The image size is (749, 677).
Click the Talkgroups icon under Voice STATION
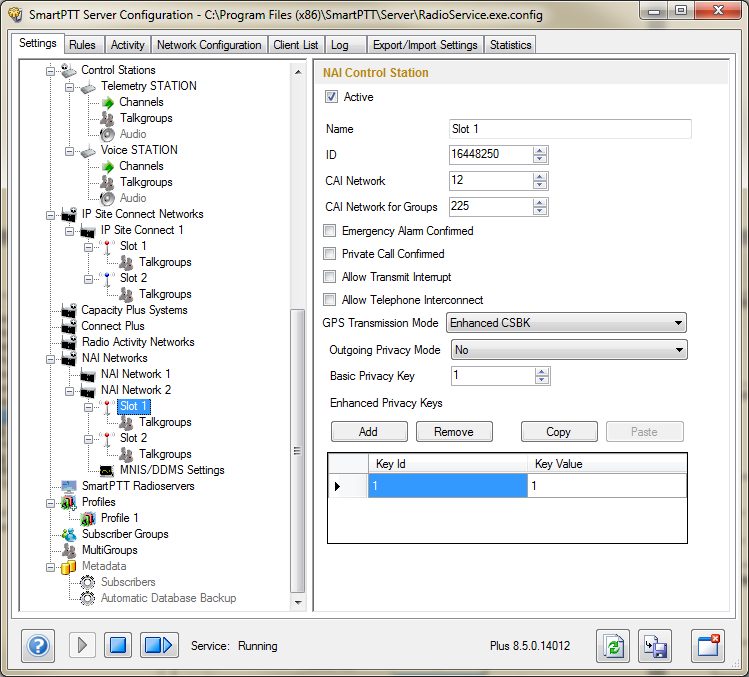point(107,182)
